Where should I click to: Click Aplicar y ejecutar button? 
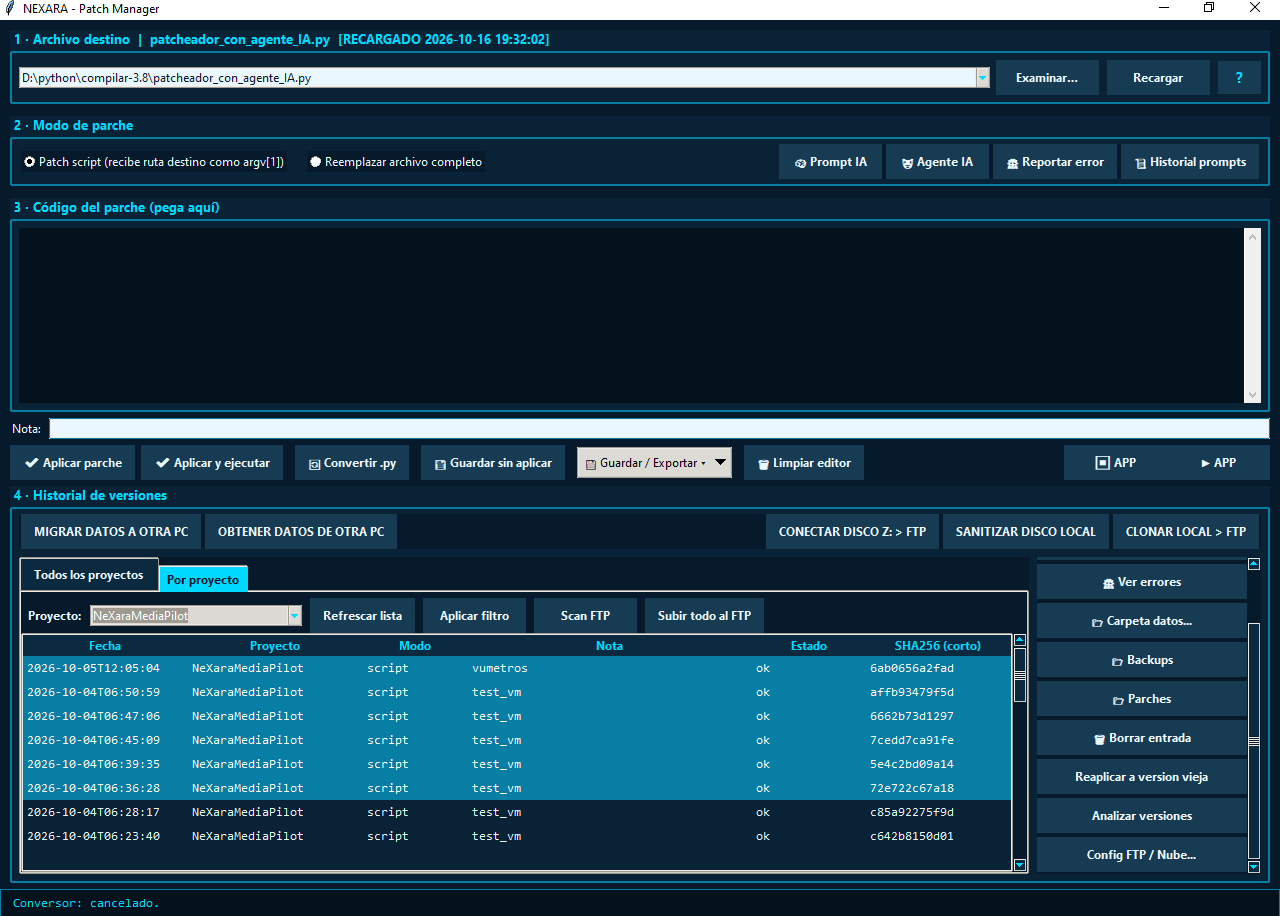pos(212,463)
